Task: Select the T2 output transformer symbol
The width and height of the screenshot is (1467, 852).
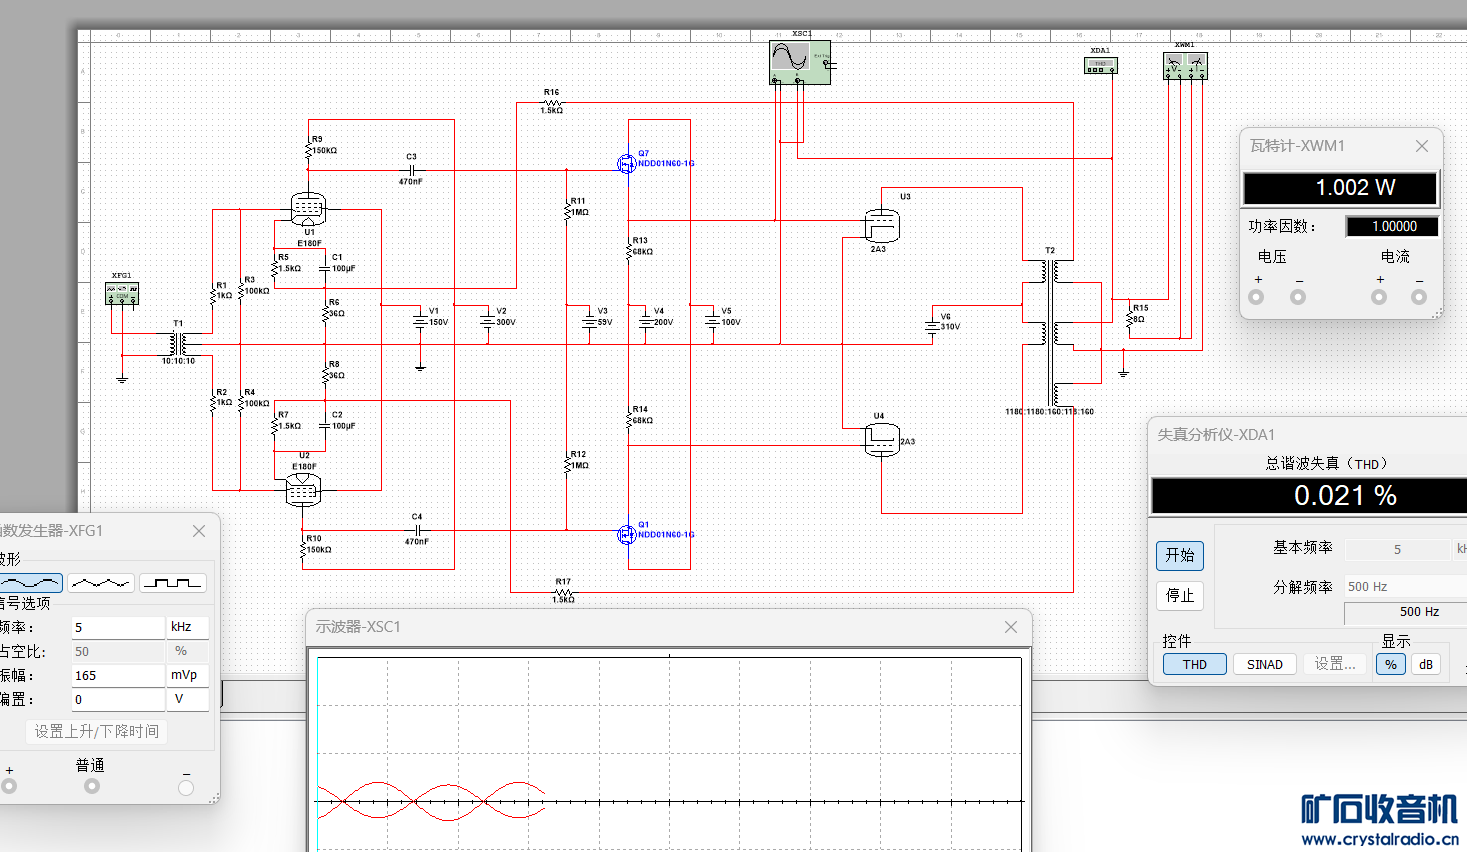Action: pyautogui.click(x=1049, y=330)
